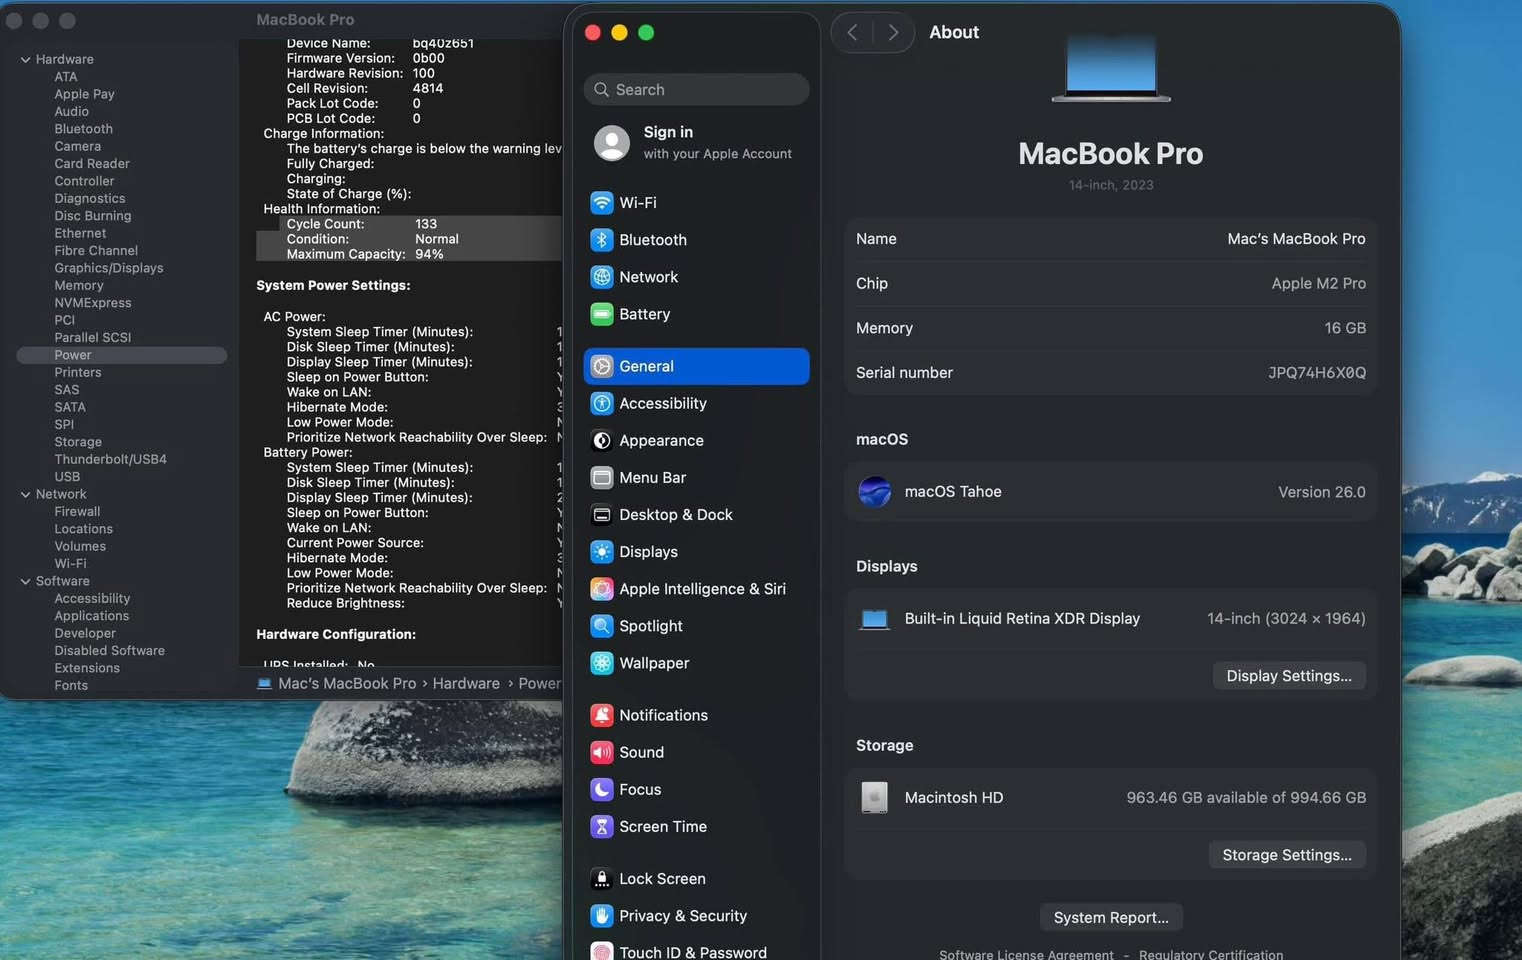
Task: Click the Displays icon in System Settings sidebar
Action: (601, 552)
